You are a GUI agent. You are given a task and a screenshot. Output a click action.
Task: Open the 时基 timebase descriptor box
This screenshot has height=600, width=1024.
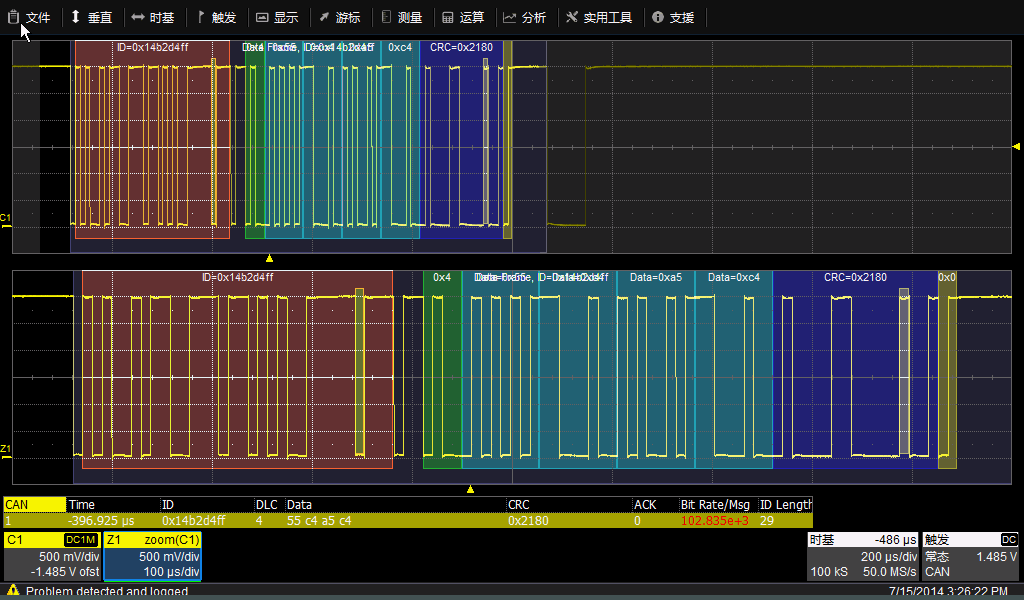863,556
